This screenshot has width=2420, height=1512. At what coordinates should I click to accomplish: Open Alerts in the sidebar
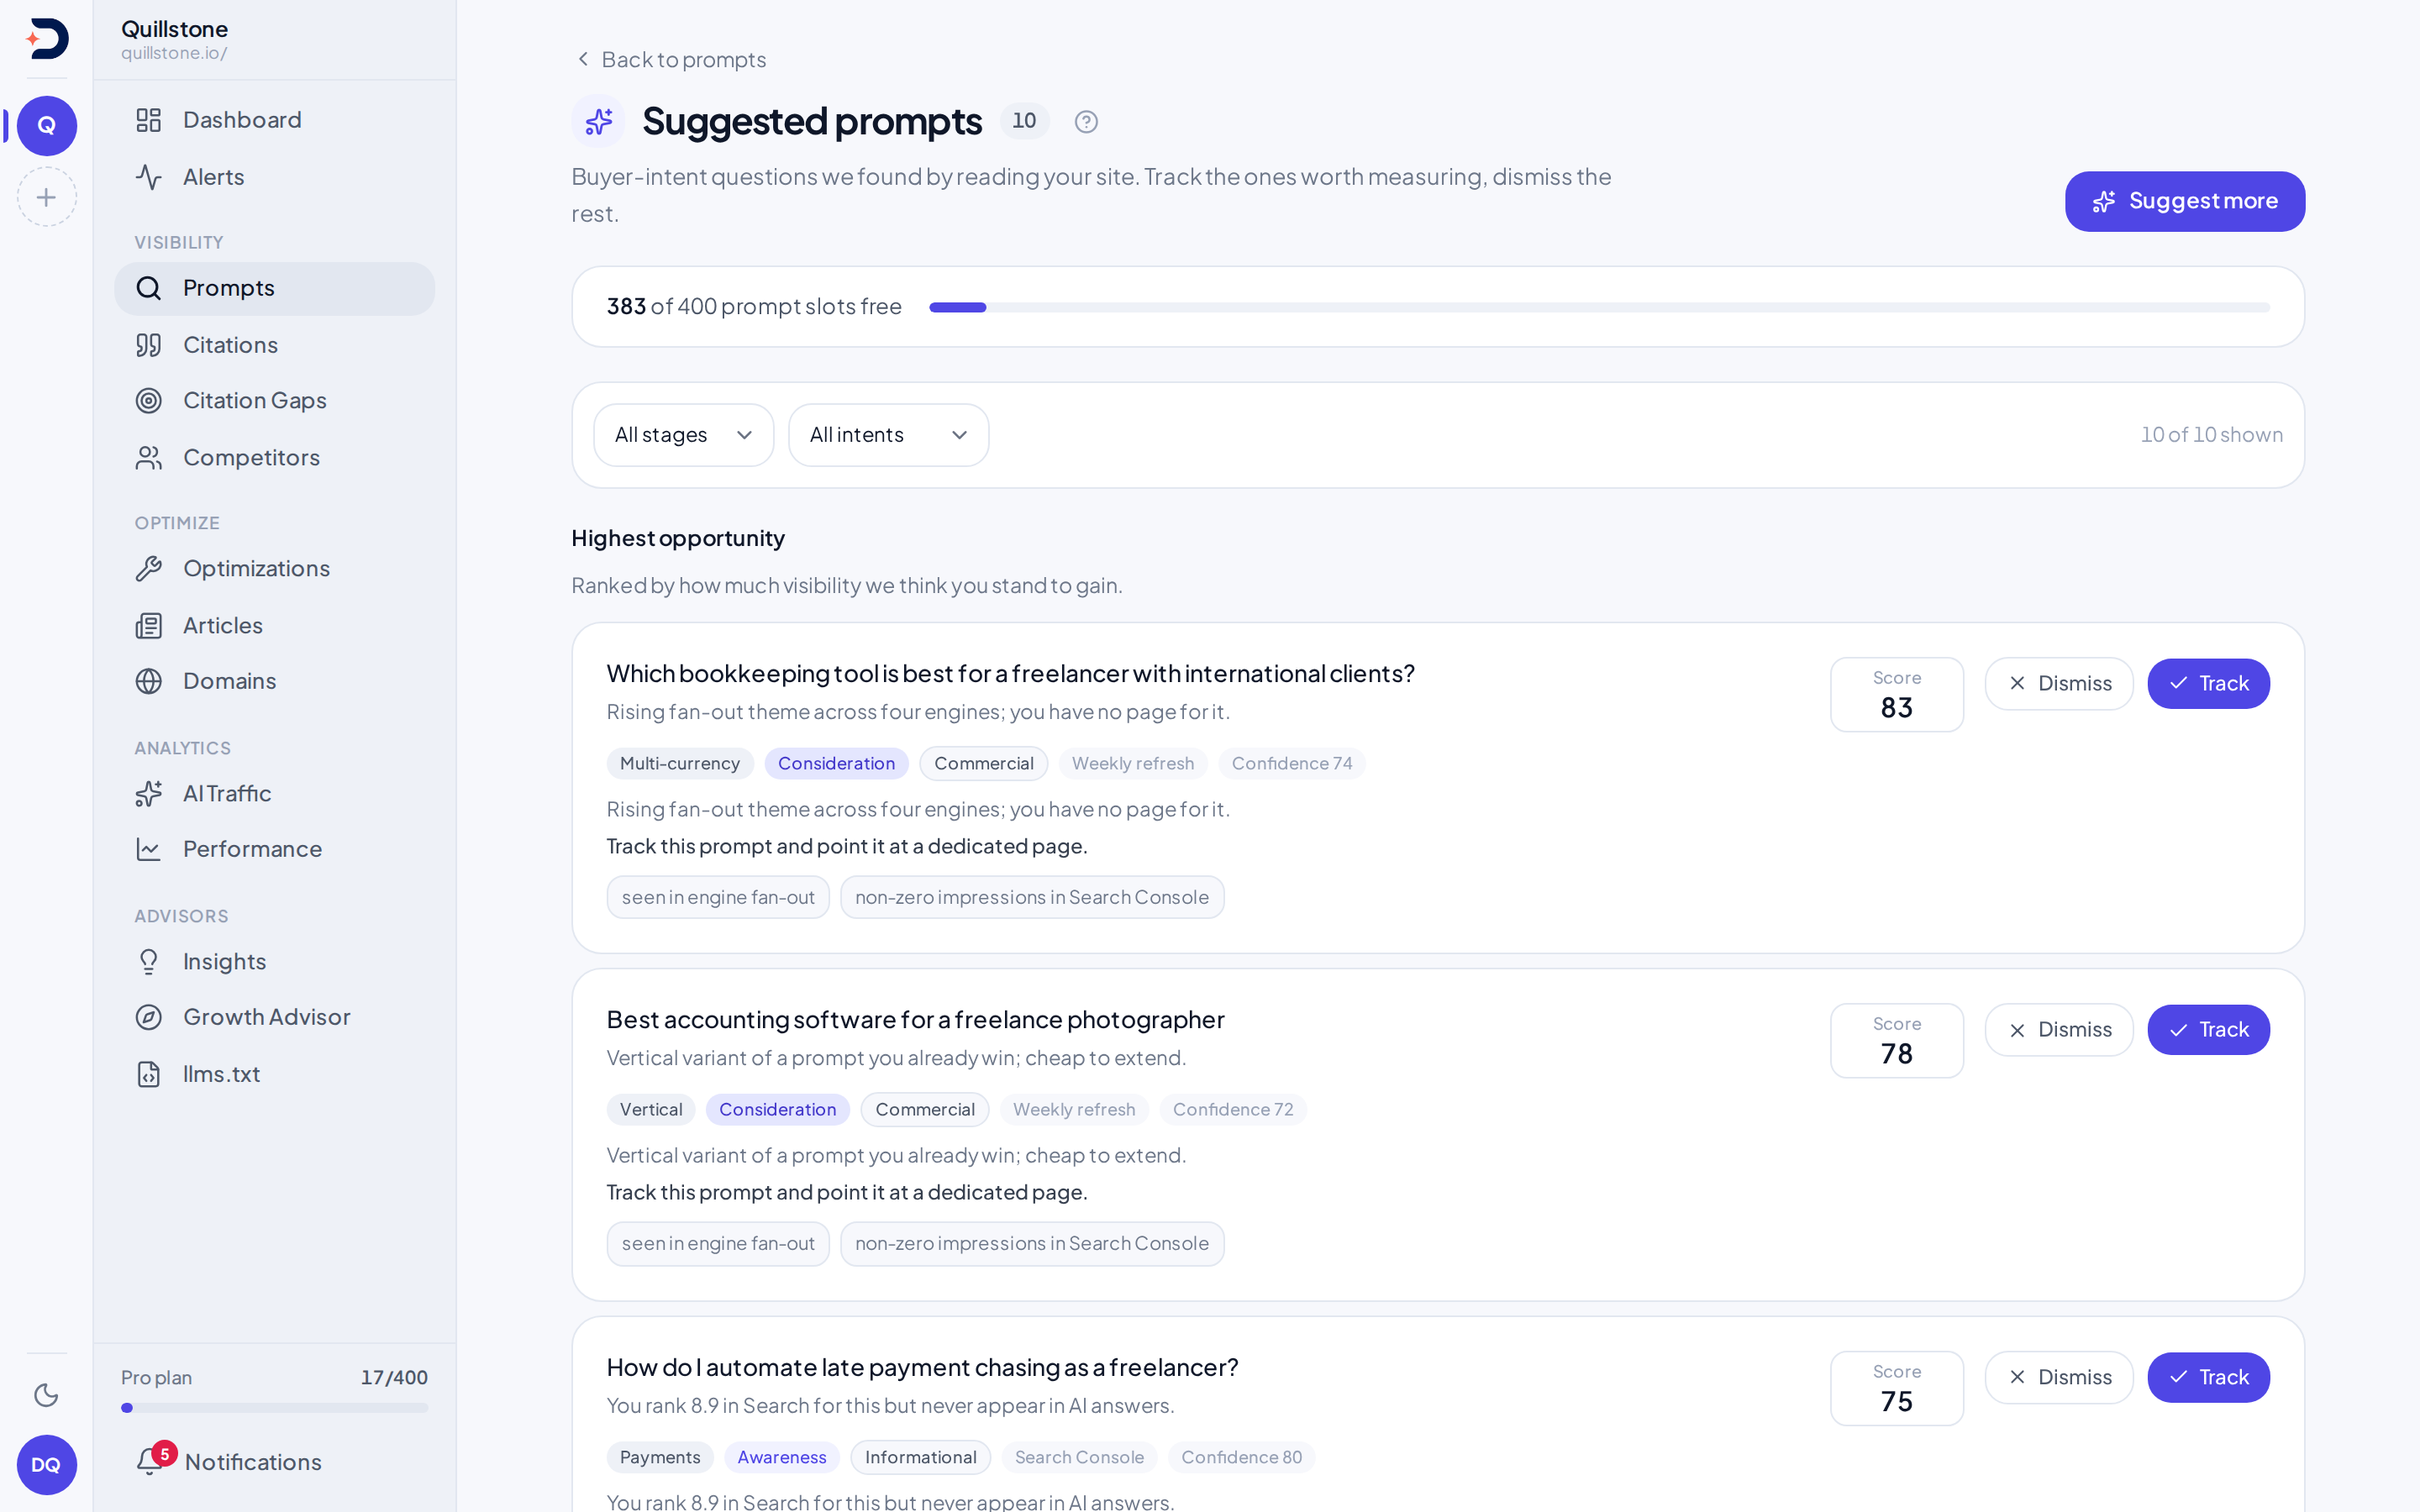point(275,177)
